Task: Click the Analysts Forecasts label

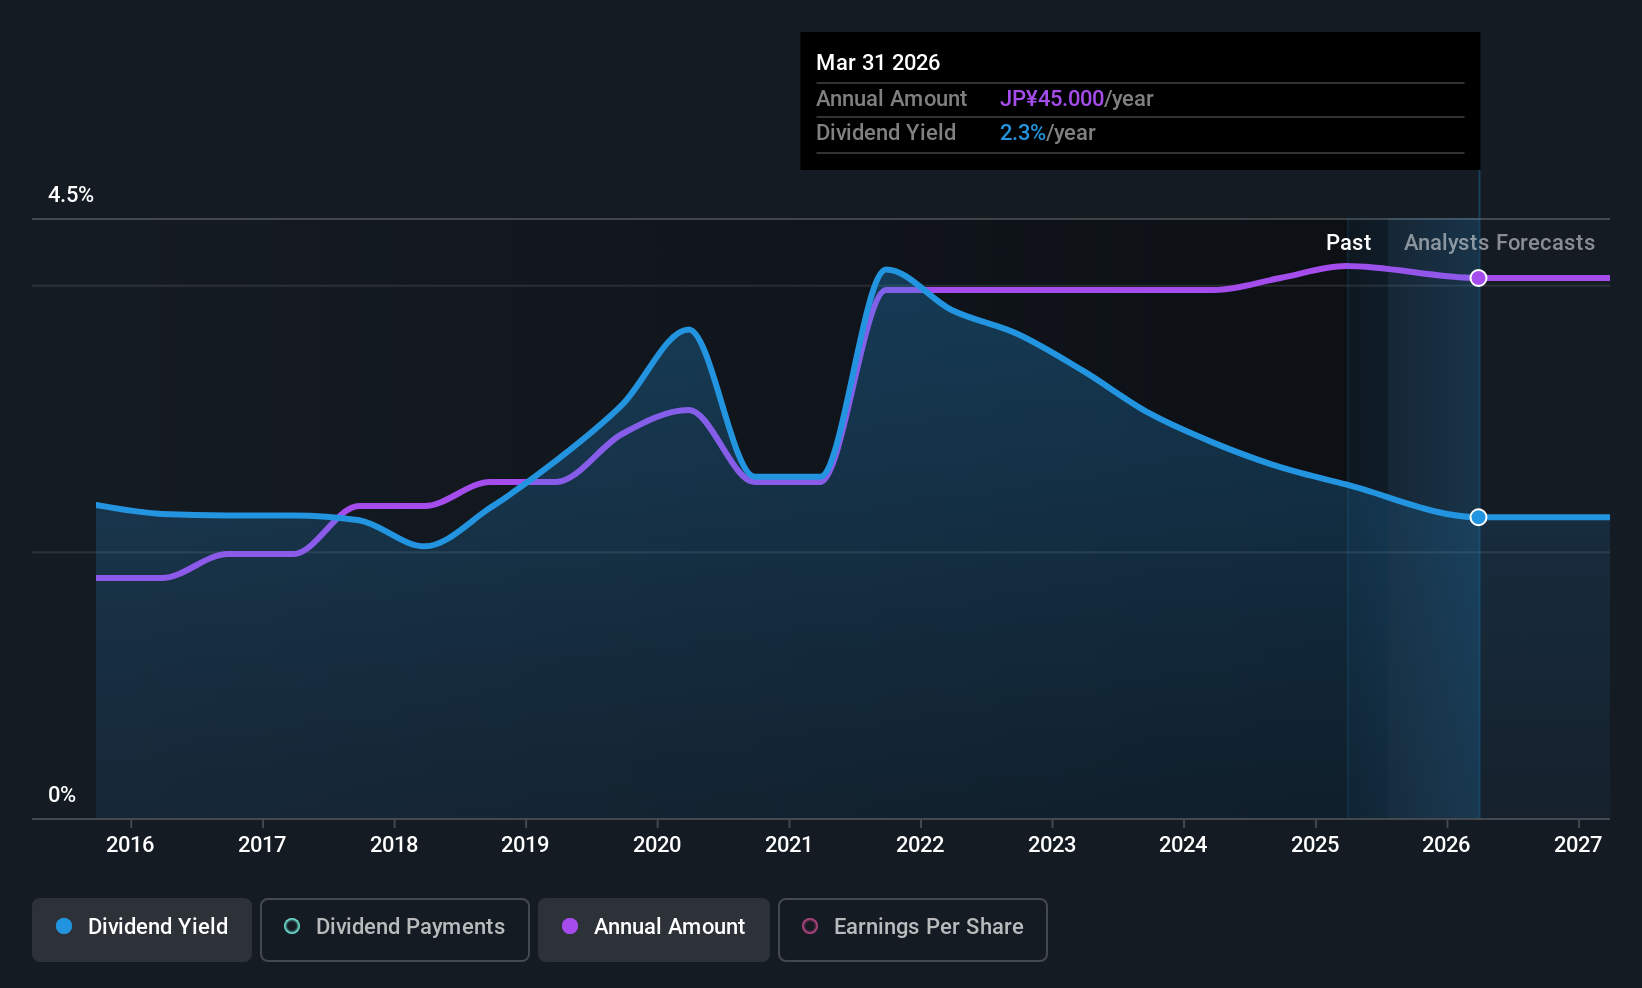Action: coord(1499,243)
